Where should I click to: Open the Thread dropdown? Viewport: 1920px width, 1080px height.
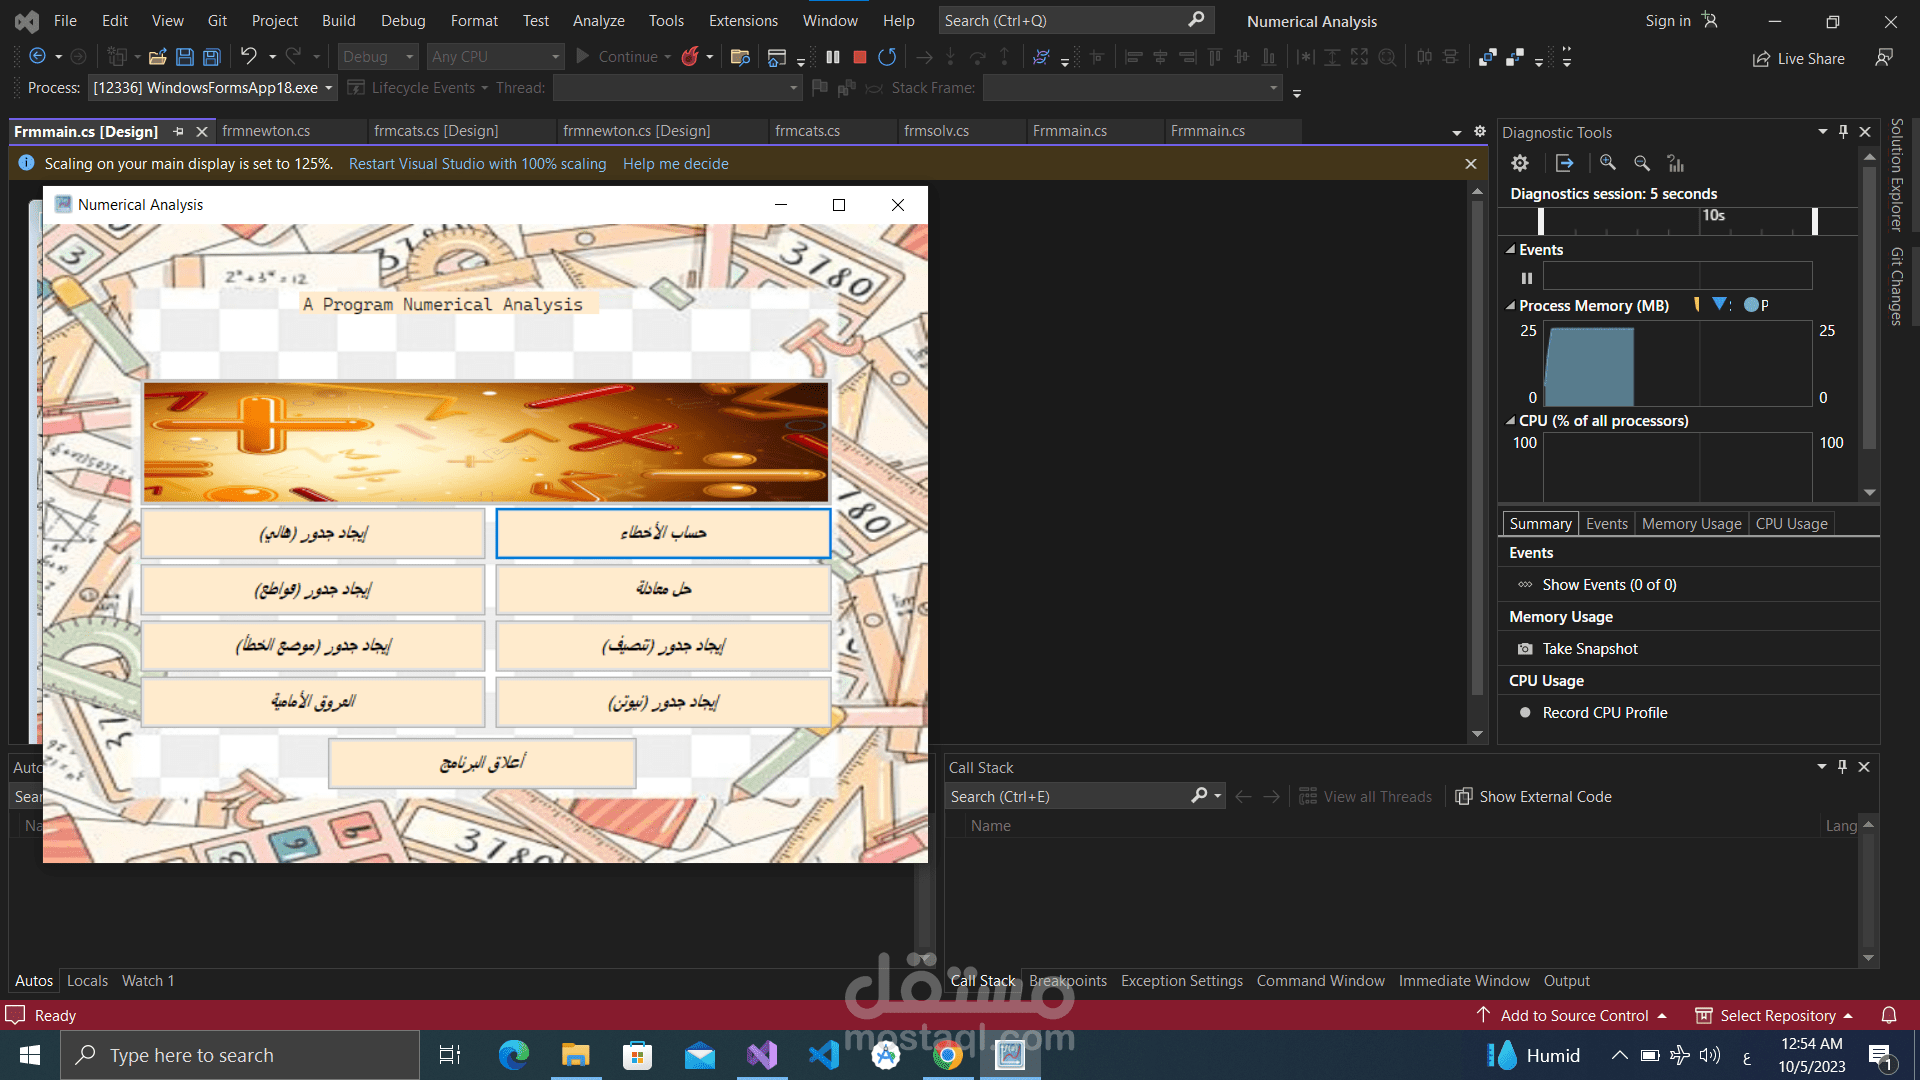point(677,88)
